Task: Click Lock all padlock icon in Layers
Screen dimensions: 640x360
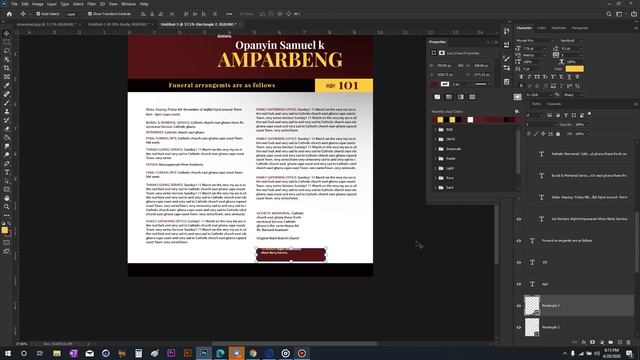Action: point(558,134)
